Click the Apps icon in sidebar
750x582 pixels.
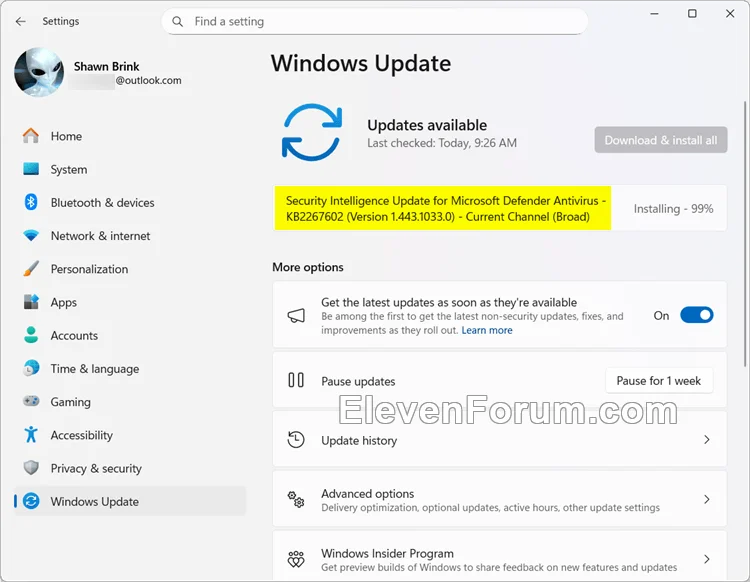tap(31, 302)
